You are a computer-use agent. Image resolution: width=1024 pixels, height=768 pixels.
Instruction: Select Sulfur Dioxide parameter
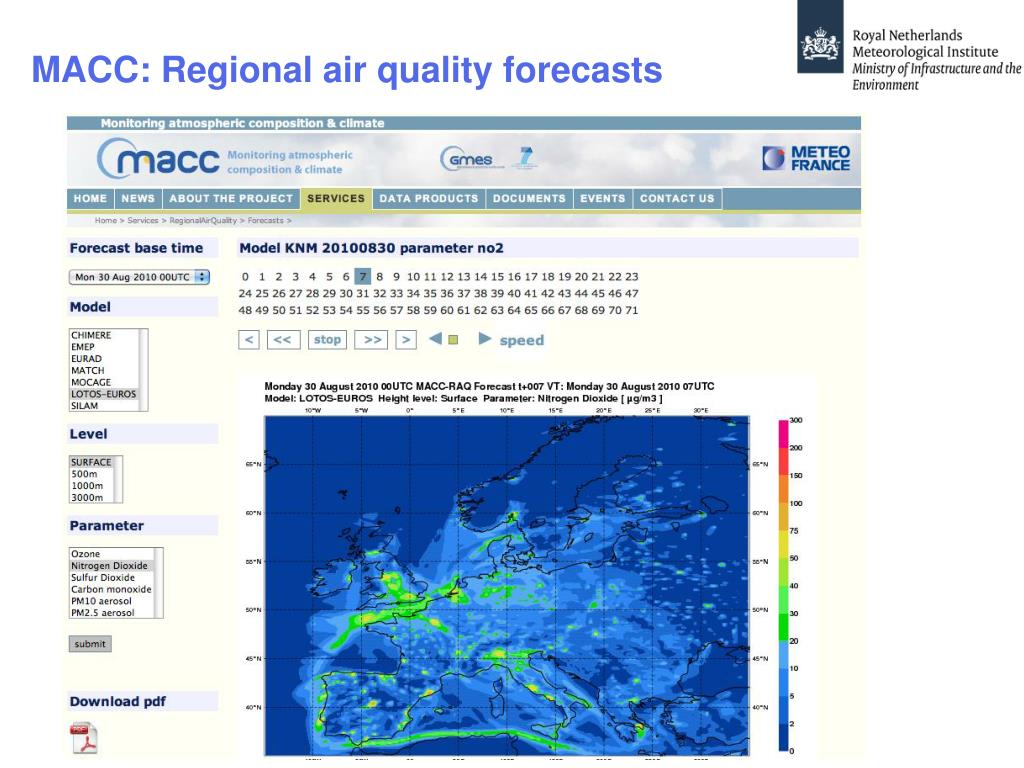point(112,577)
